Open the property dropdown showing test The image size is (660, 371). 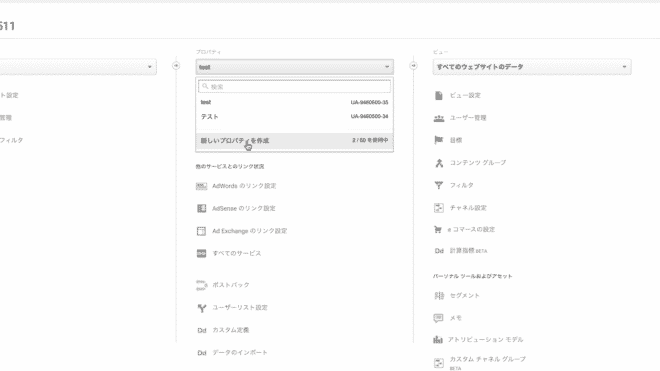(x=294, y=67)
